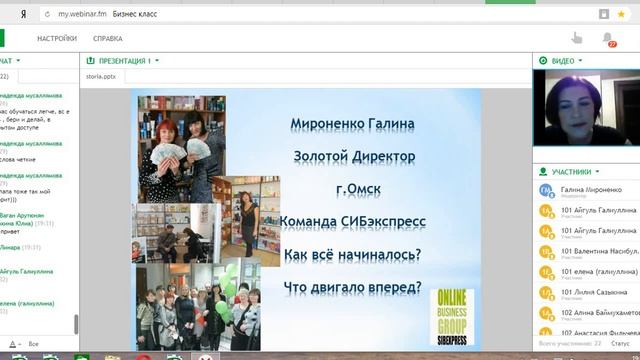Viewport: 640px width, 360px height.
Task: Click the Online Business Group logo on slide
Action: point(452,317)
